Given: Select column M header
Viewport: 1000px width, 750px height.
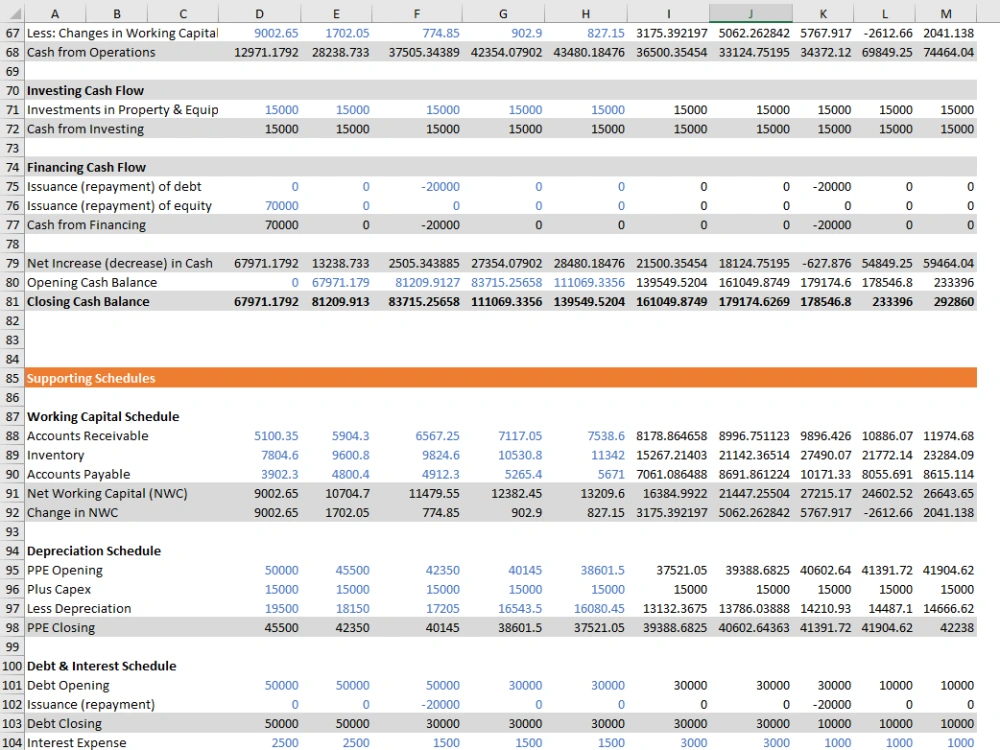Looking at the screenshot, I should click(946, 13).
